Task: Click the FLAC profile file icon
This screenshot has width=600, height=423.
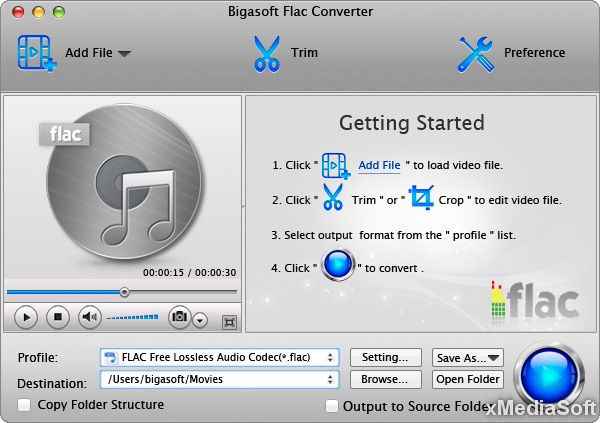Action: (x=110, y=358)
